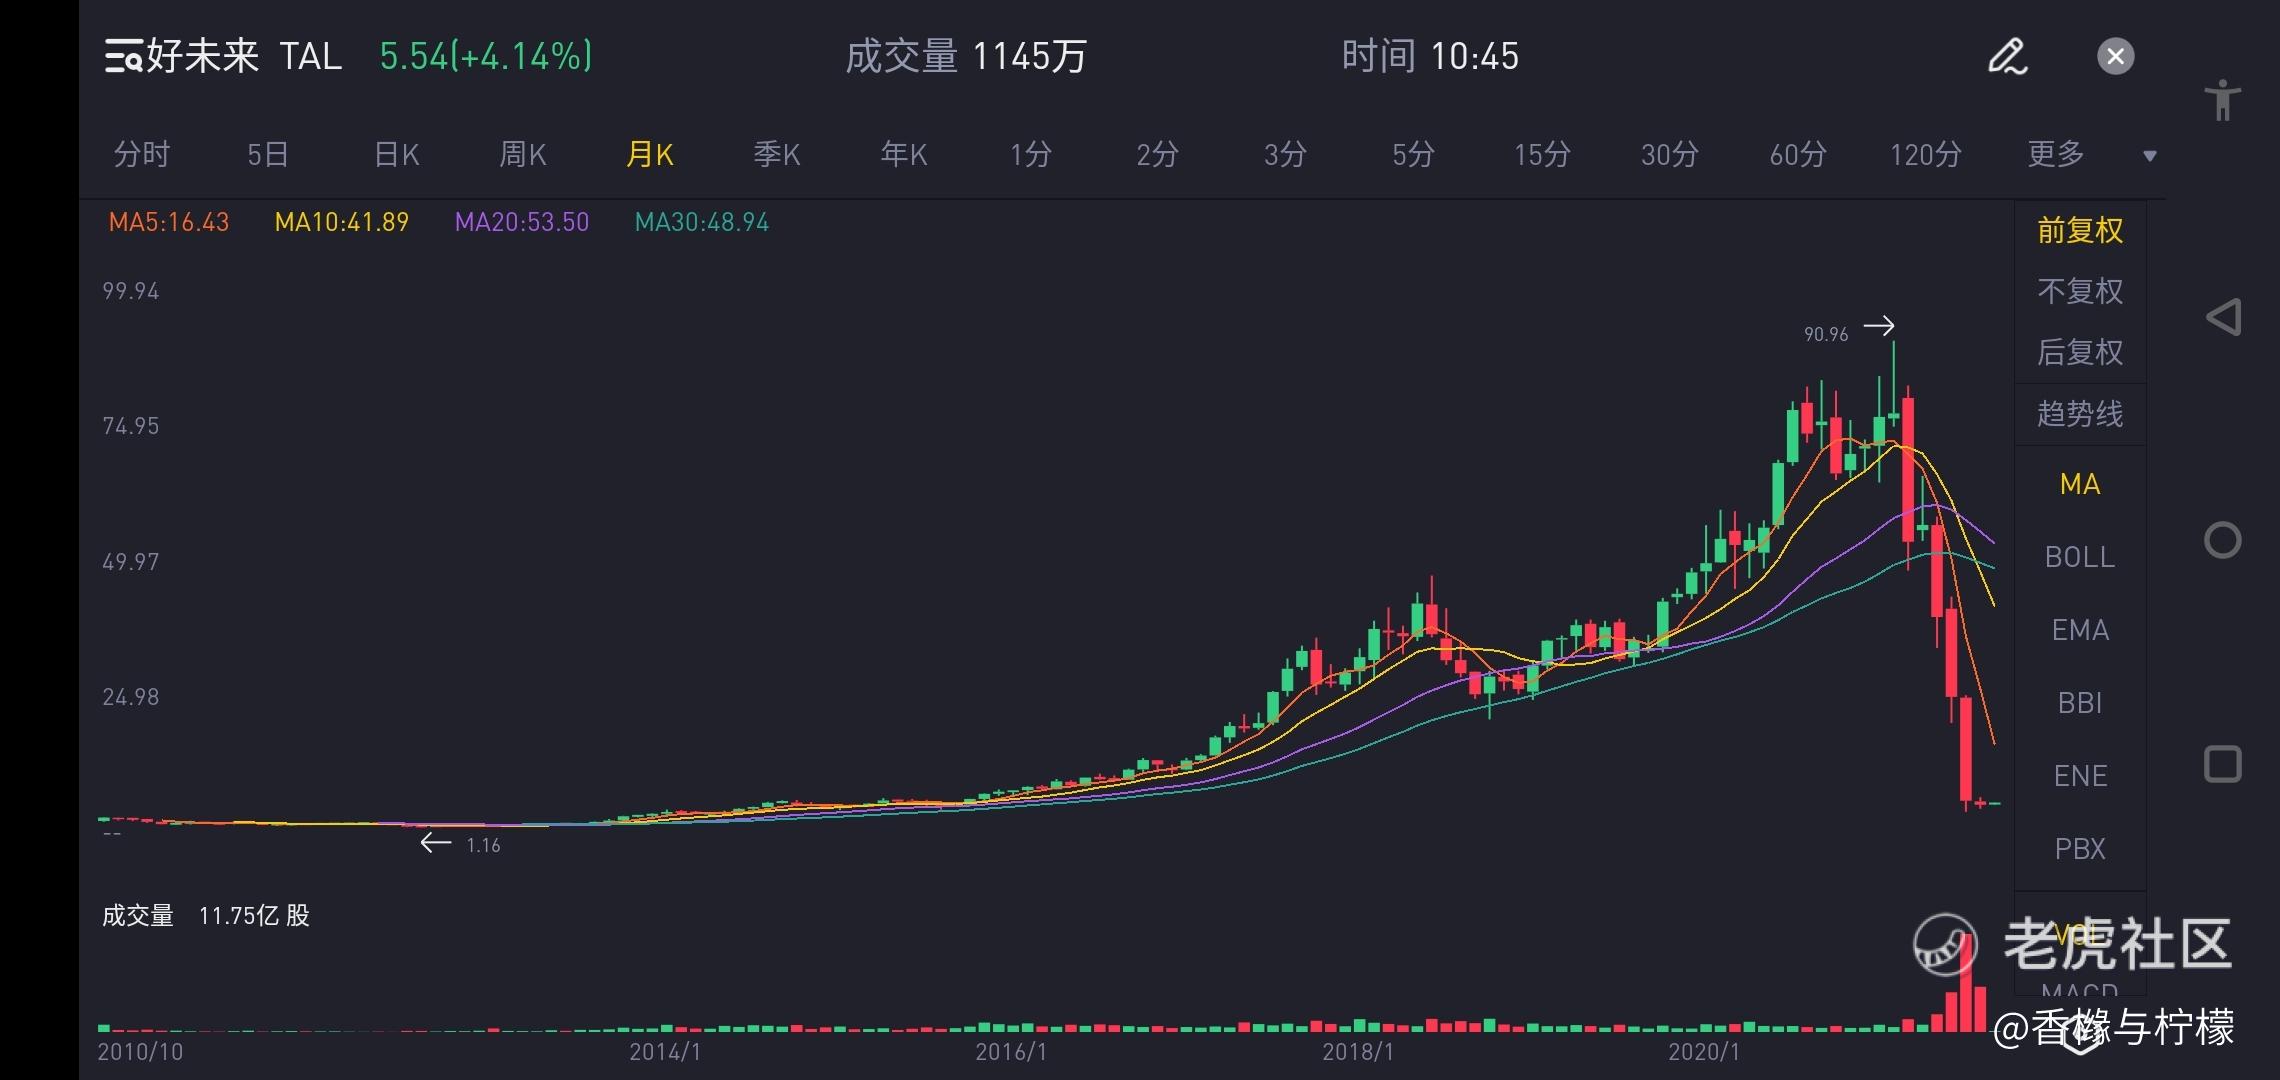Tap the pencil drawing tool icon
The width and height of the screenshot is (2280, 1080).
click(x=2007, y=56)
